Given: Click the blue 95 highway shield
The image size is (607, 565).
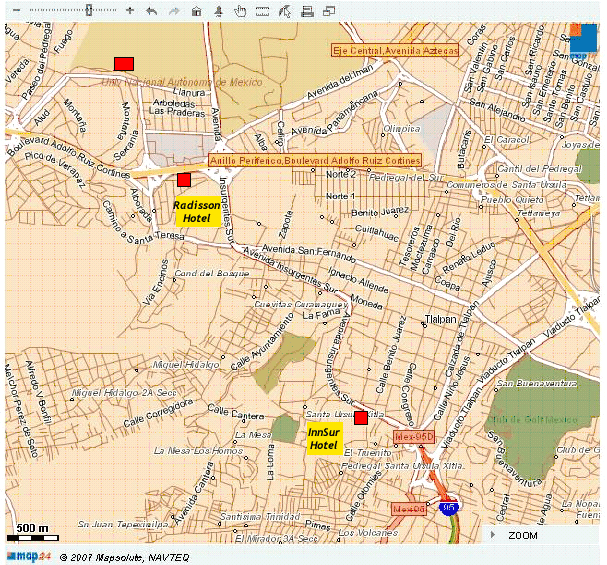Looking at the screenshot, I should click(x=449, y=507).
